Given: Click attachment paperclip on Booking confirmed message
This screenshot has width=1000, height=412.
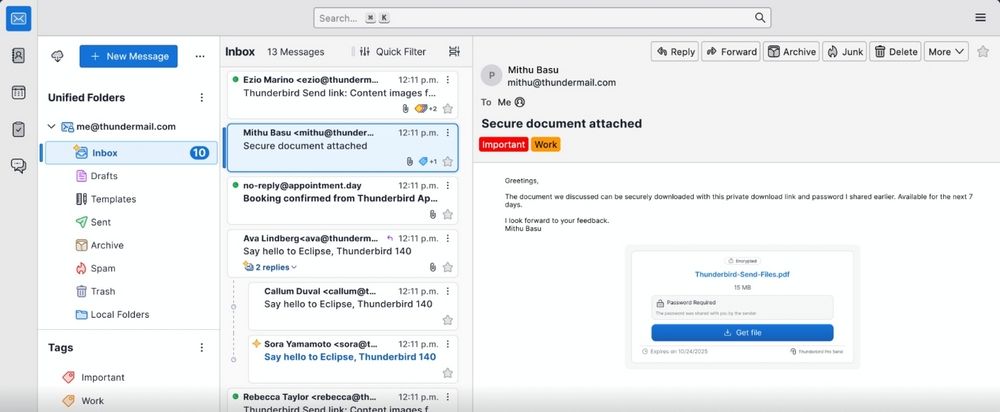Looking at the screenshot, I should [x=432, y=214].
